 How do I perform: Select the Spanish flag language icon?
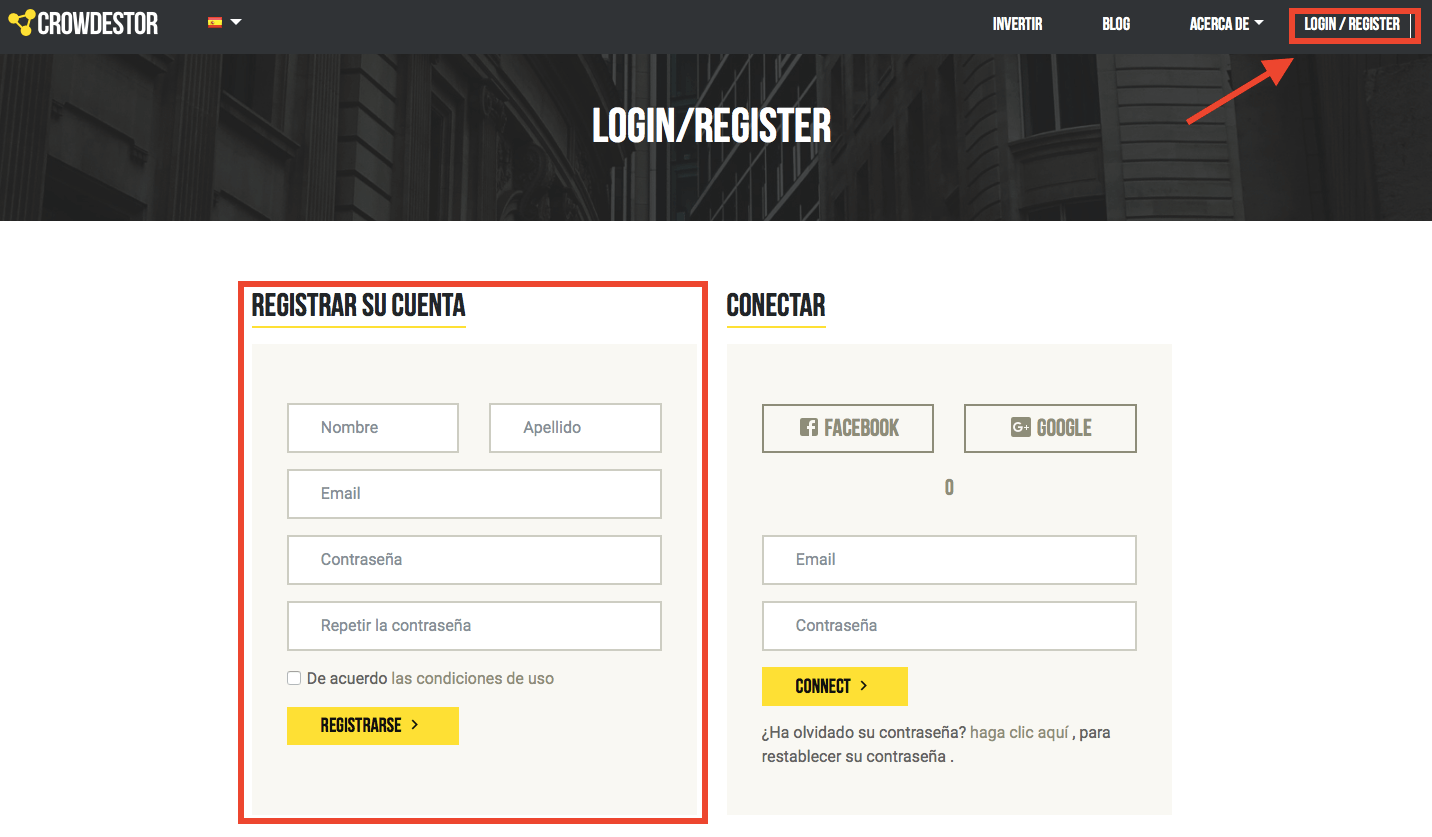pos(214,22)
